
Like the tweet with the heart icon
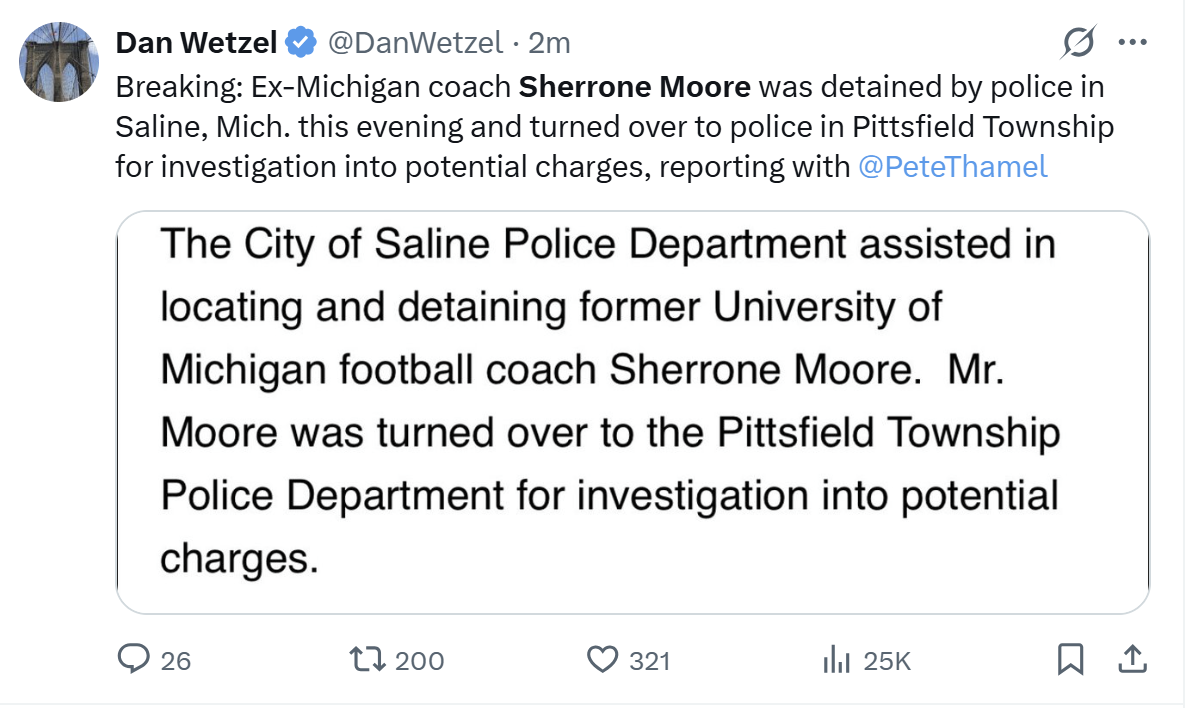point(602,659)
